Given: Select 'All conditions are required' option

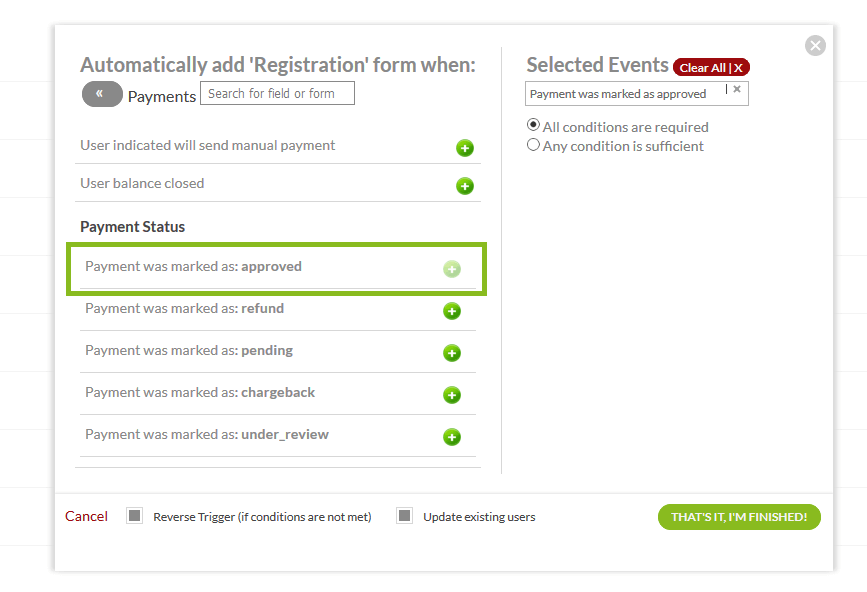Looking at the screenshot, I should point(534,126).
